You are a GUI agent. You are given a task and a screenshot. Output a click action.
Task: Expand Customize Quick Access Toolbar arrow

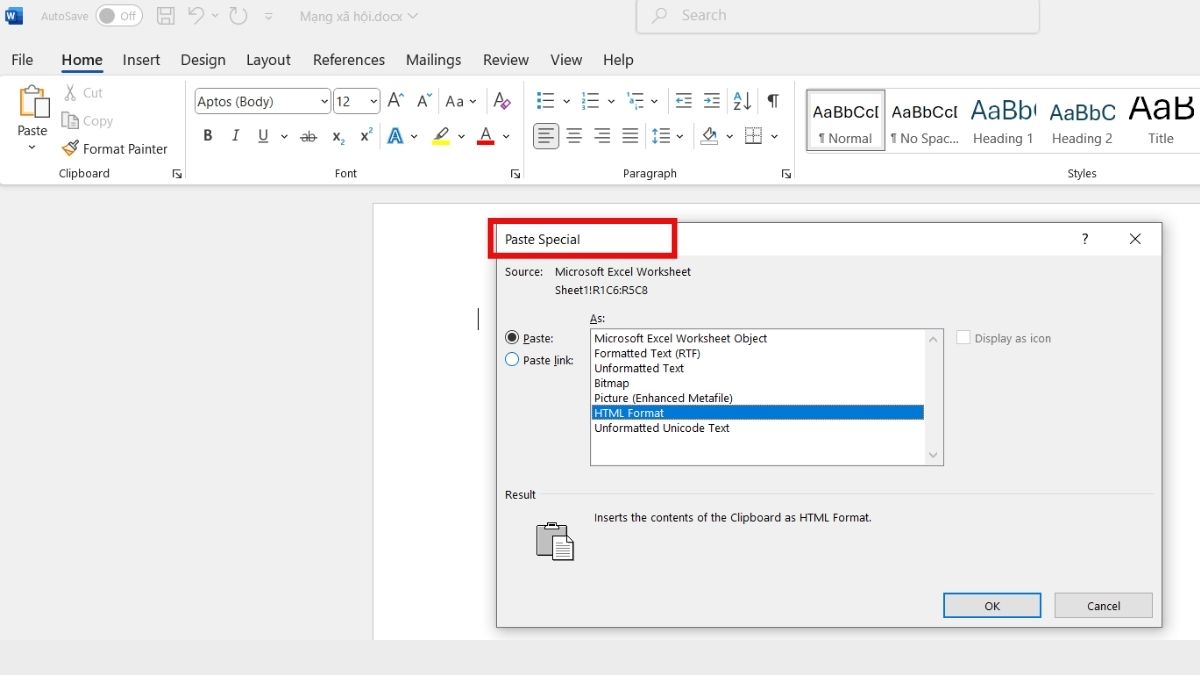(268, 17)
